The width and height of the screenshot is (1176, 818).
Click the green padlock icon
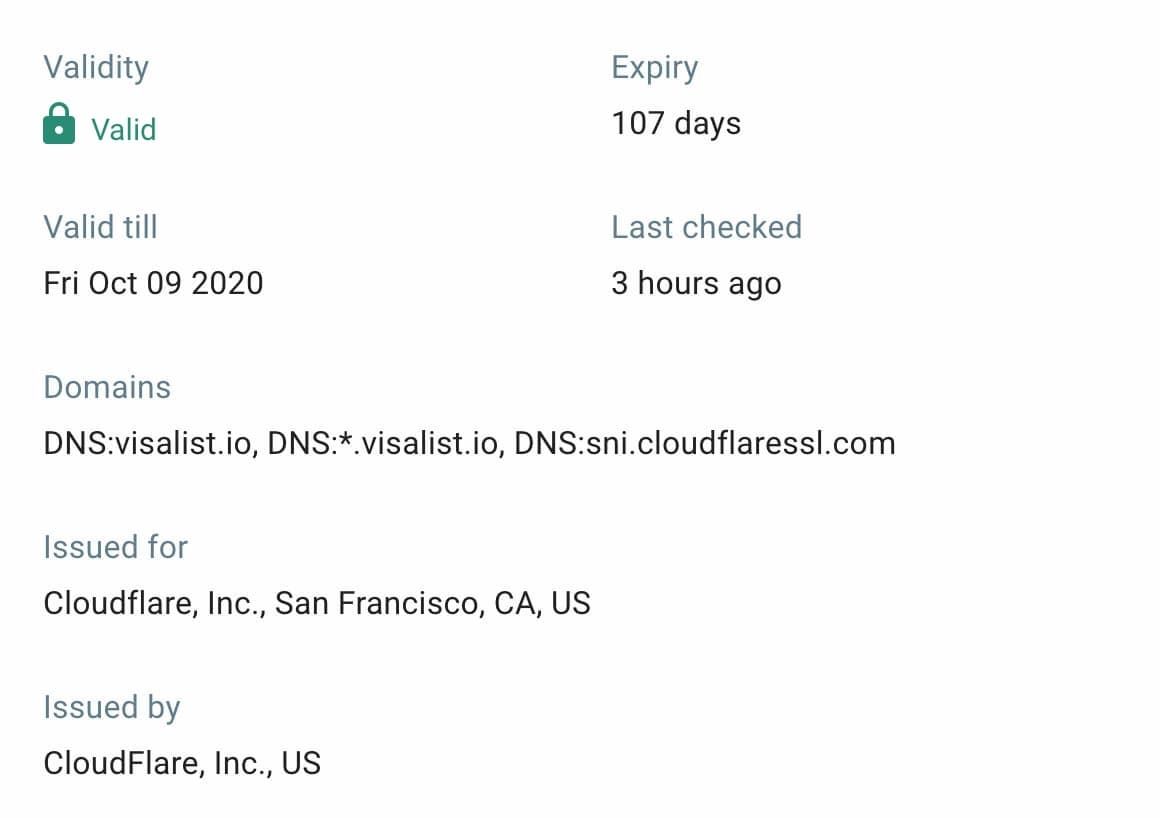click(59, 124)
